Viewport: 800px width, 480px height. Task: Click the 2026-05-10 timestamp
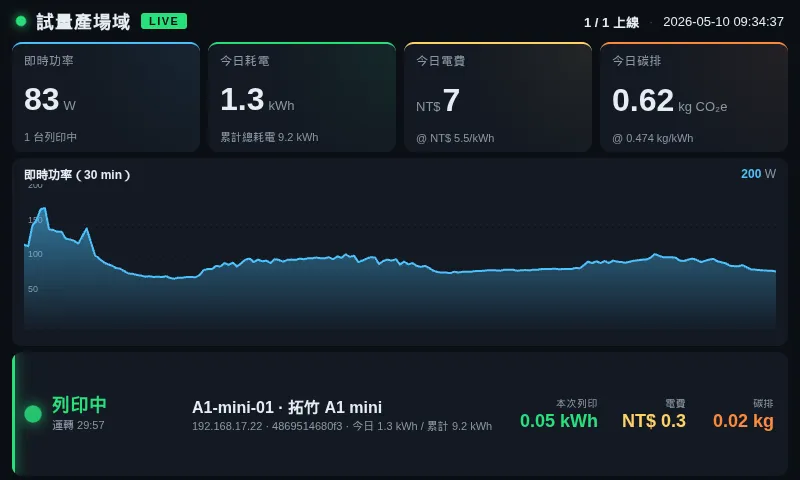coord(723,22)
